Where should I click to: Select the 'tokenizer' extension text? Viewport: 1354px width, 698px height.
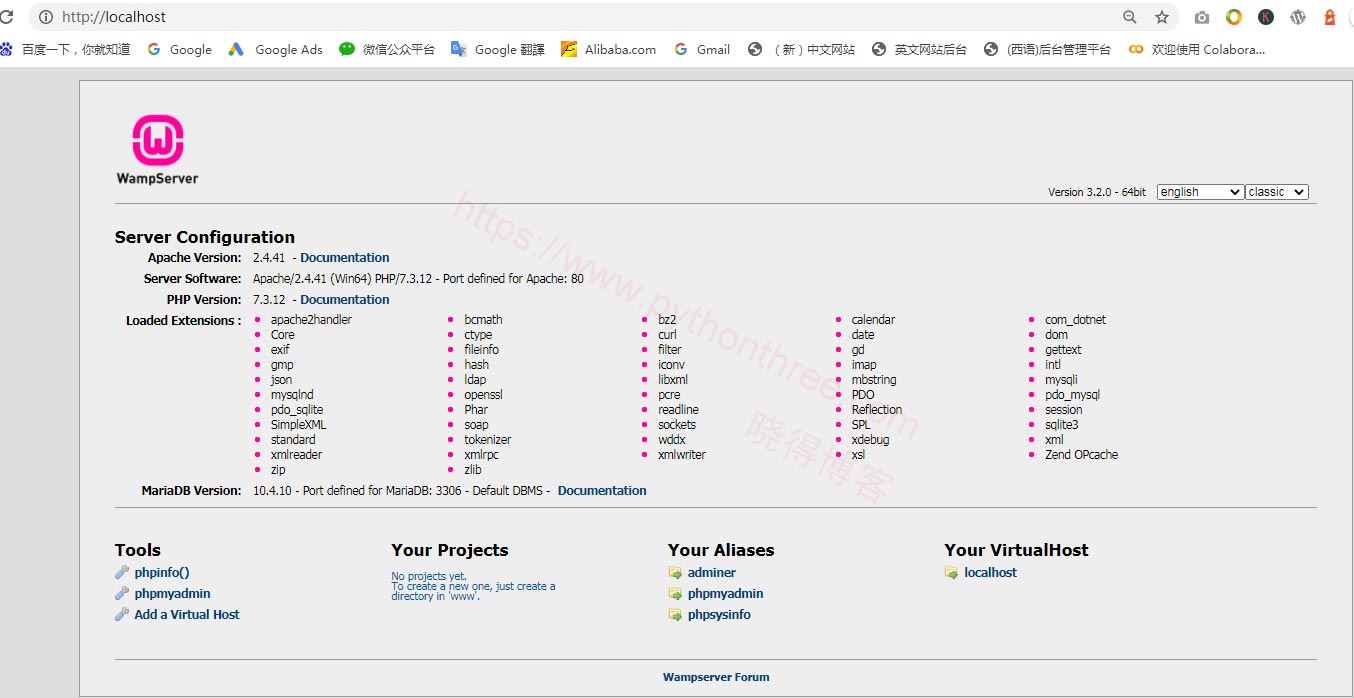tap(488, 440)
